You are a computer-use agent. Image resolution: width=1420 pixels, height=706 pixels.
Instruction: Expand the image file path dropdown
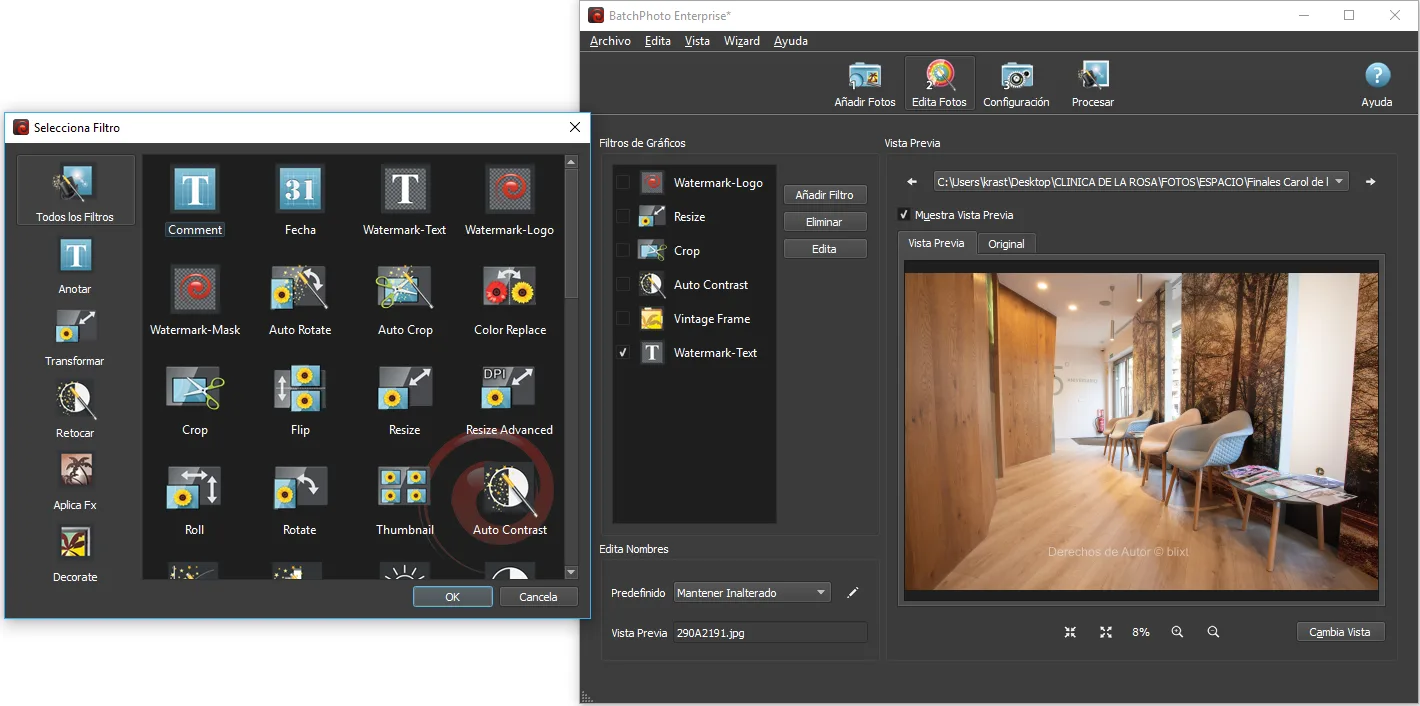(1340, 182)
